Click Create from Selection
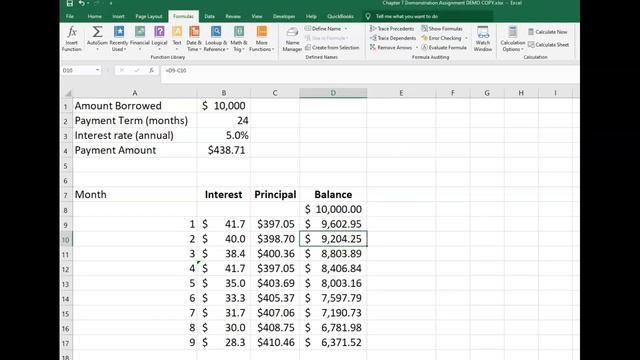The image size is (640, 360). point(332,47)
